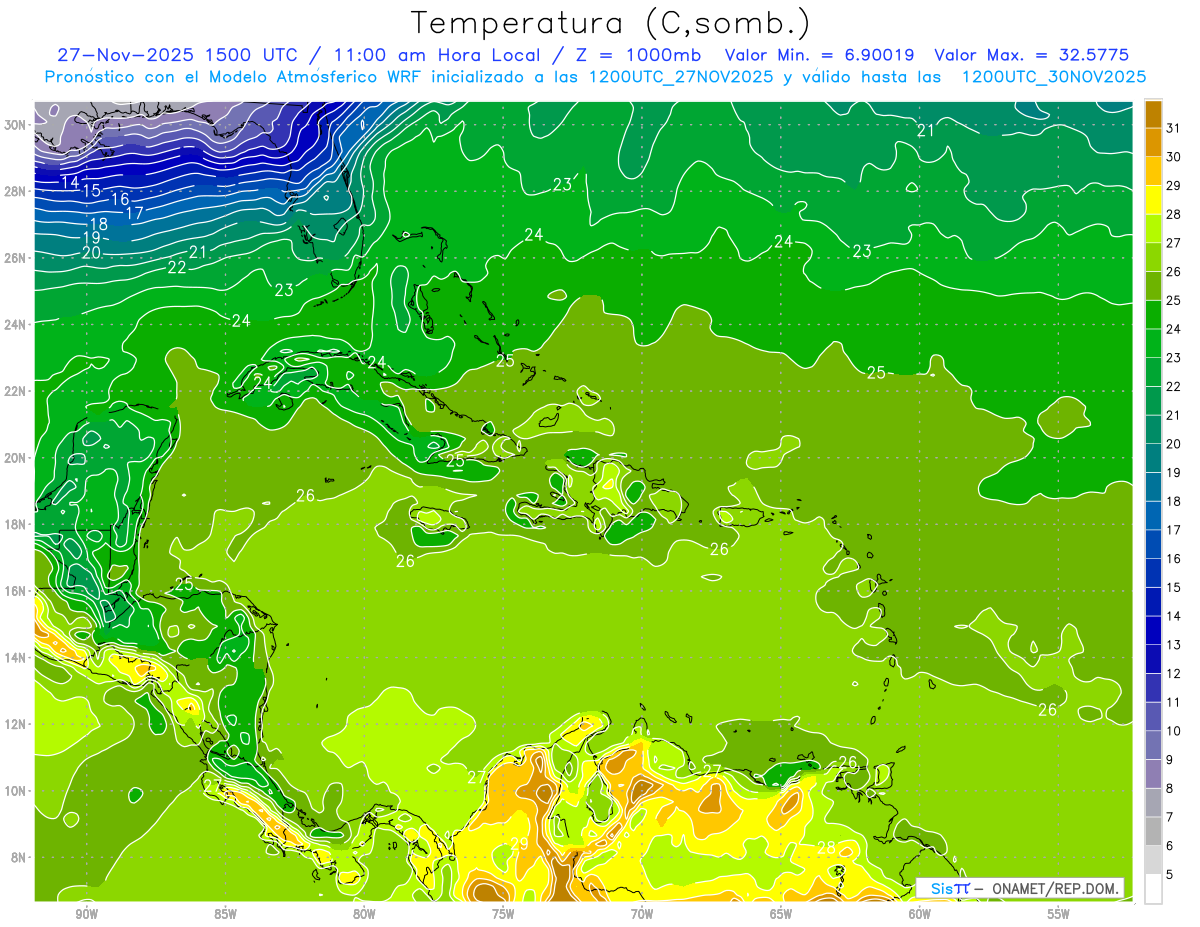Click the "Temperatura (C,somb.)" map title
1200x927 pixels.
pyautogui.click(x=611, y=24)
